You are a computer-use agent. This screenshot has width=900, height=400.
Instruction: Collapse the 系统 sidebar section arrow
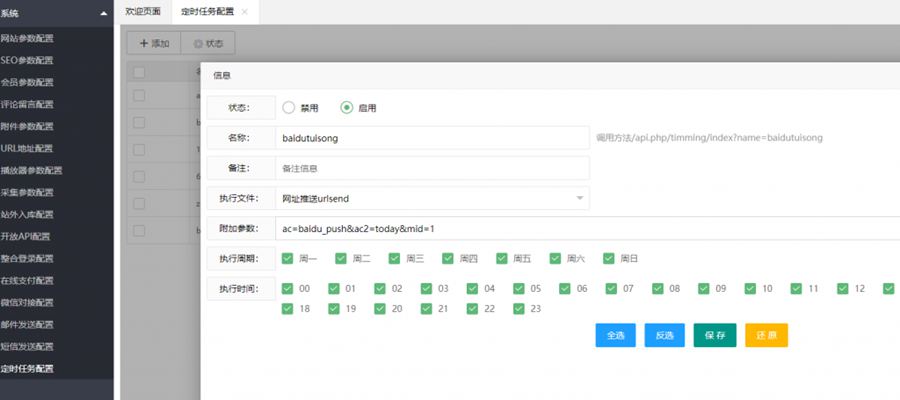[x=104, y=13]
